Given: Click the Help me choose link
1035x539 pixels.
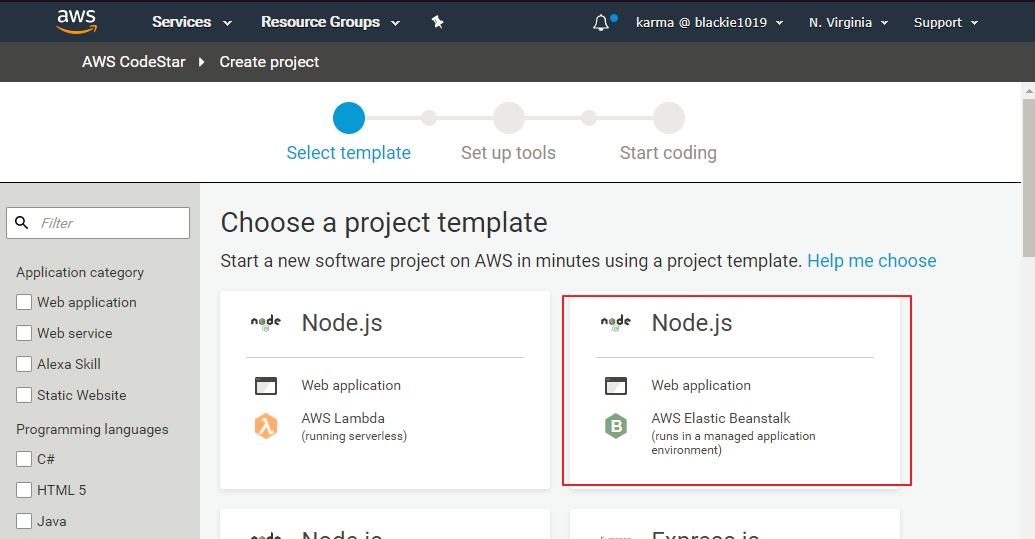Looking at the screenshot, I should click(x=871, y=261).
